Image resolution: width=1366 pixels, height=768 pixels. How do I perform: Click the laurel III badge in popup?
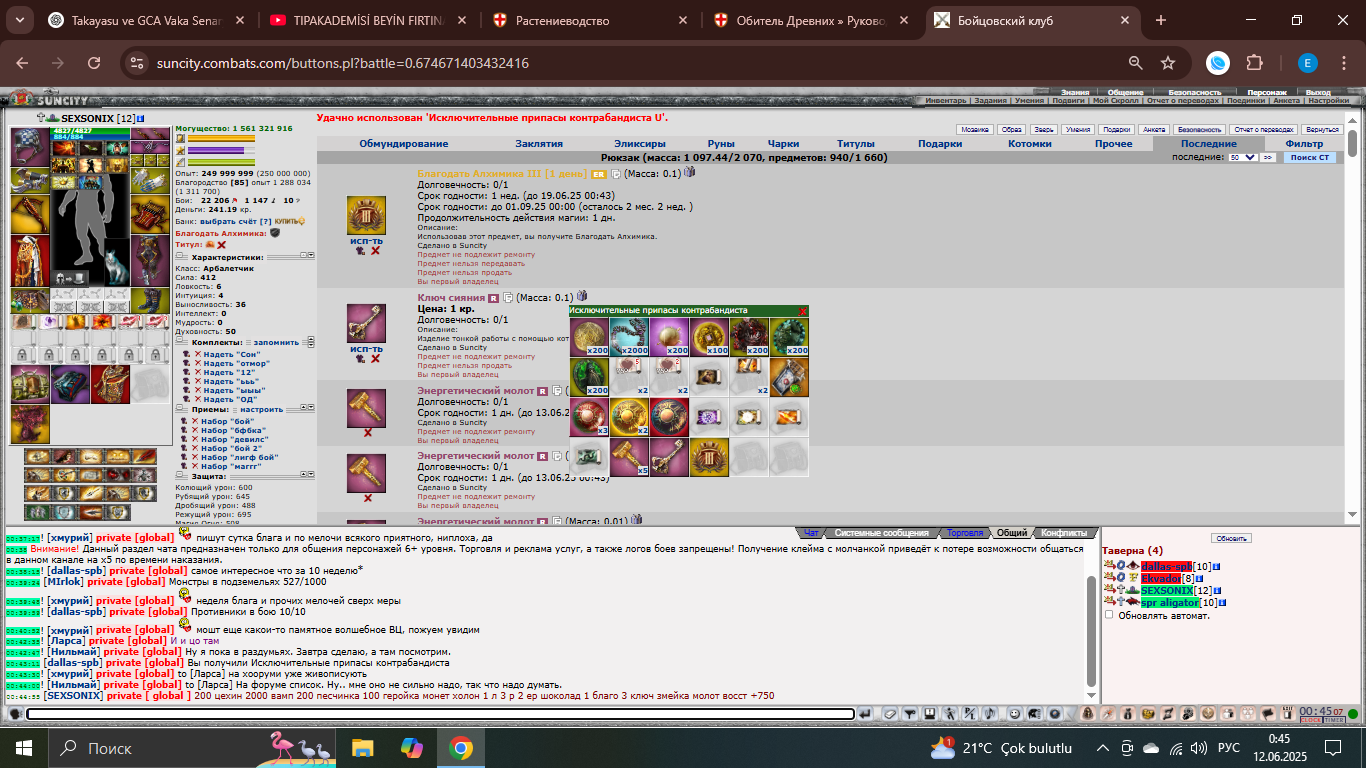point(709,457)
